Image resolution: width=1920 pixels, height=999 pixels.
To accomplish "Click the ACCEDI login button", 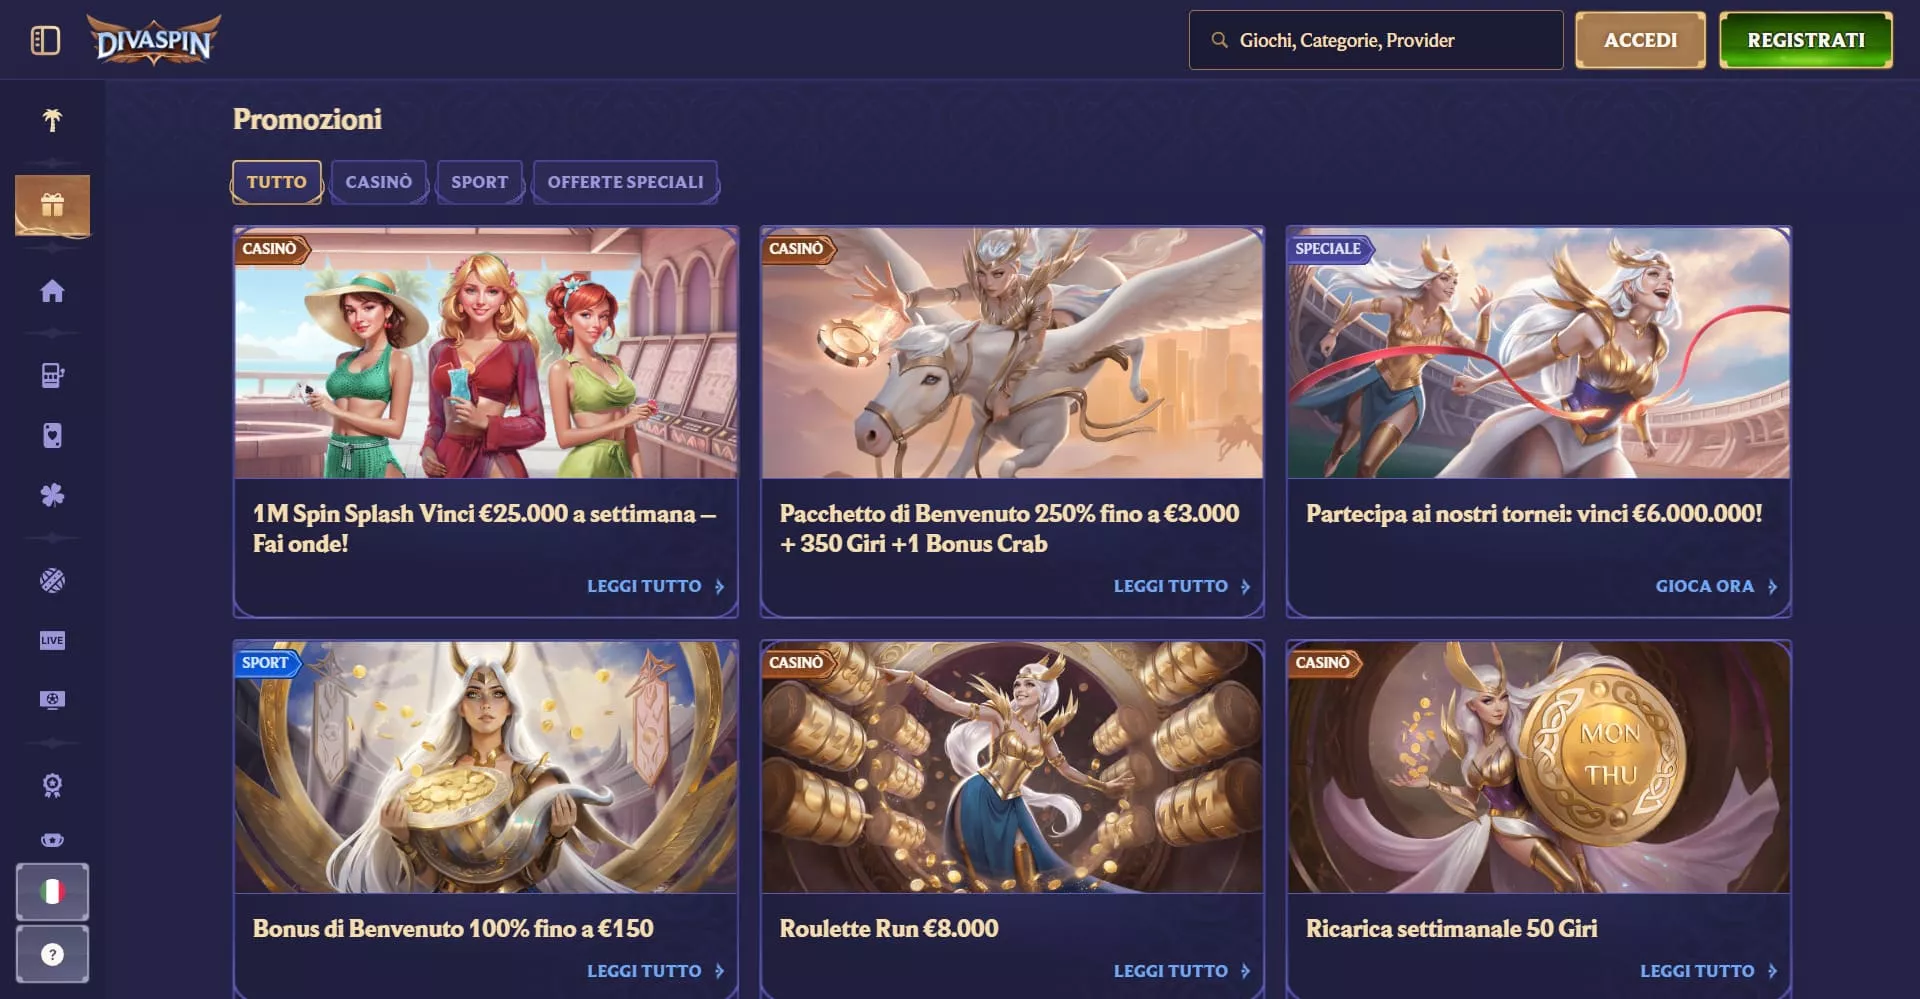I will pos(1640,40).
